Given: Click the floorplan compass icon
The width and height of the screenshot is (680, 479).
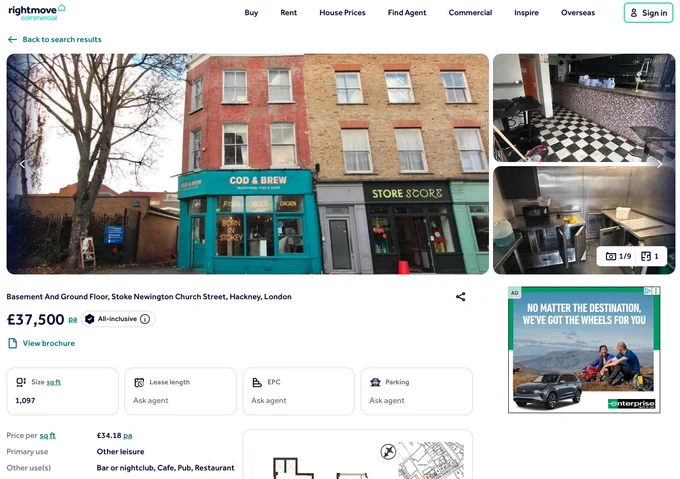Looking at the screenshot, I should point(388,452).
